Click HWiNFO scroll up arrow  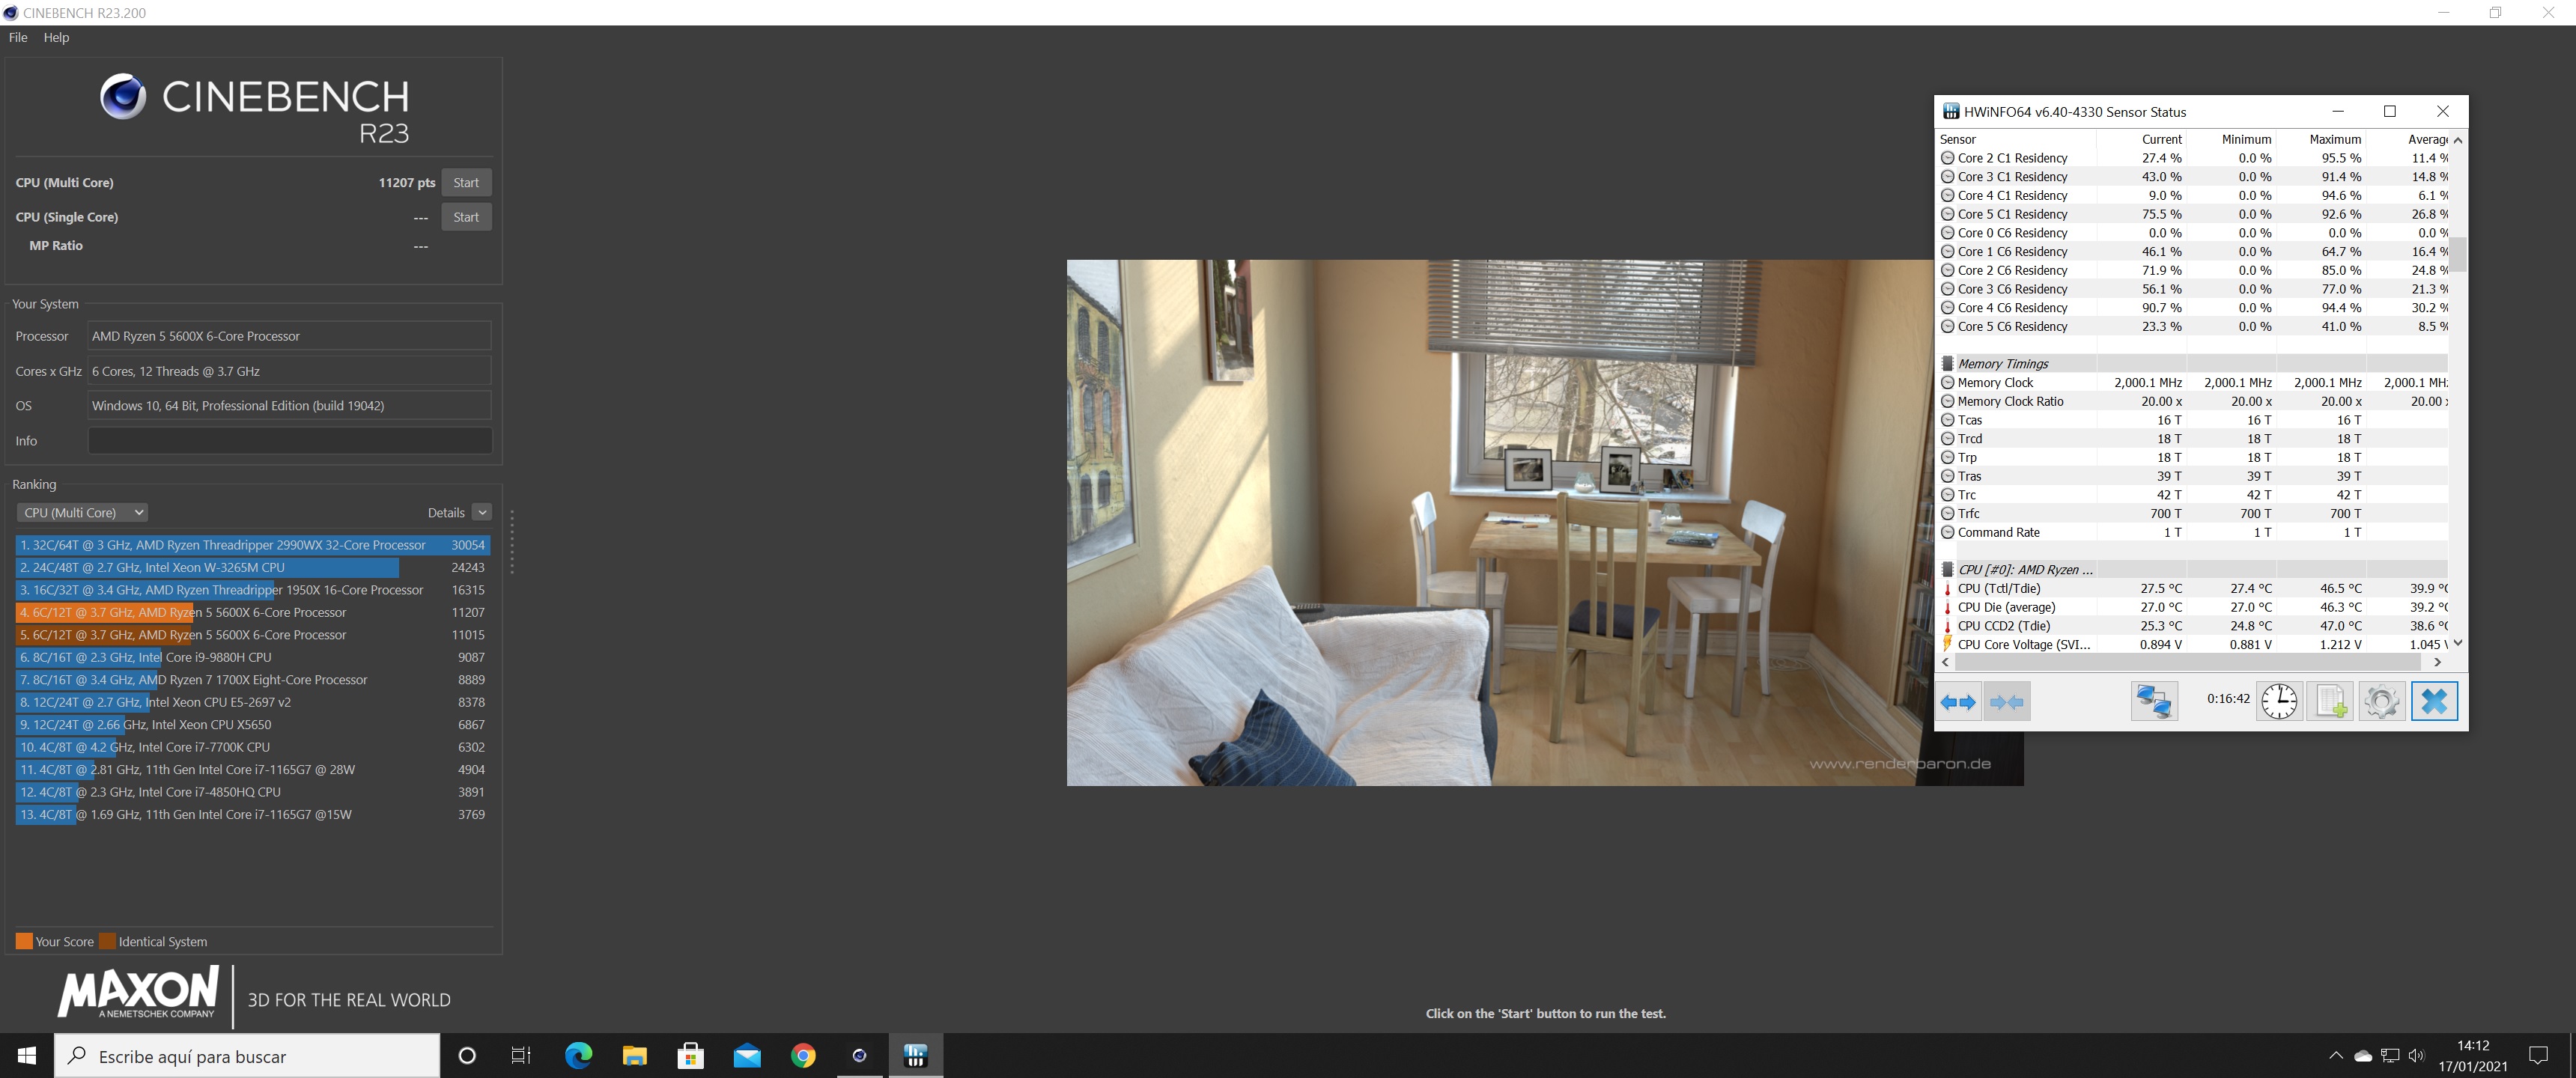2458,140
